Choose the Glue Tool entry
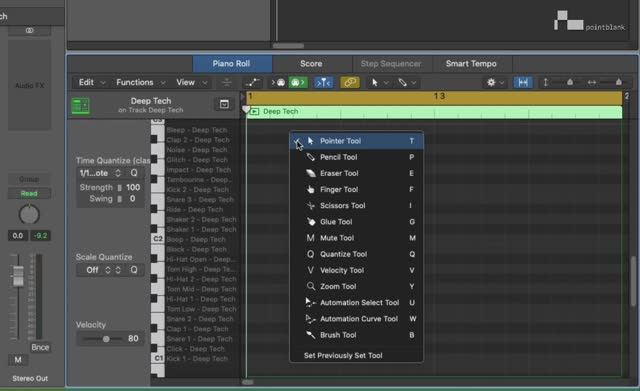This screenshot has height=391, width=640. coord(356,222)
